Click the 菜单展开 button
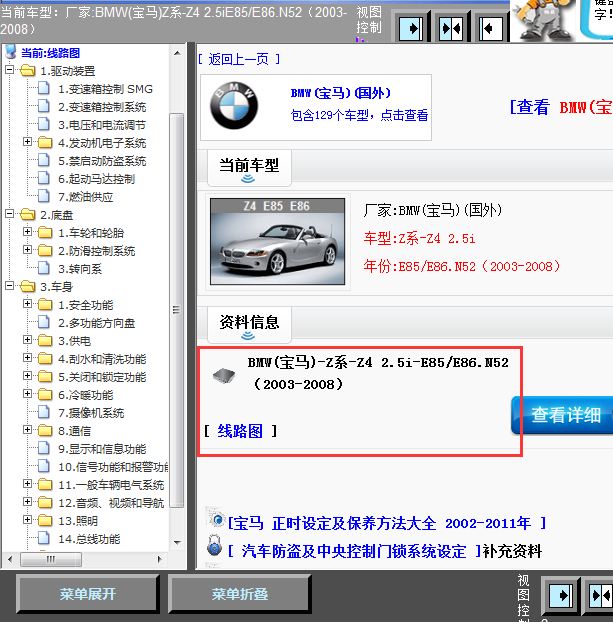This screenshot has height=622, width=613. click(88, 594)
